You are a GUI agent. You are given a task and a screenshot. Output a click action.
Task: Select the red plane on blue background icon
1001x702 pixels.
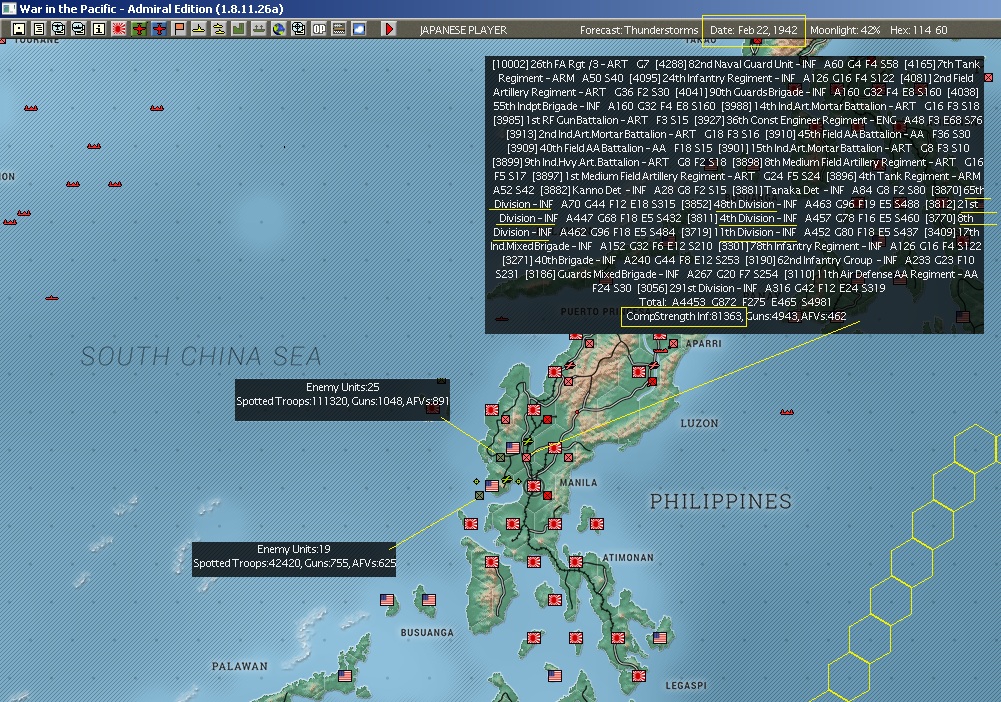coord(159,29)
